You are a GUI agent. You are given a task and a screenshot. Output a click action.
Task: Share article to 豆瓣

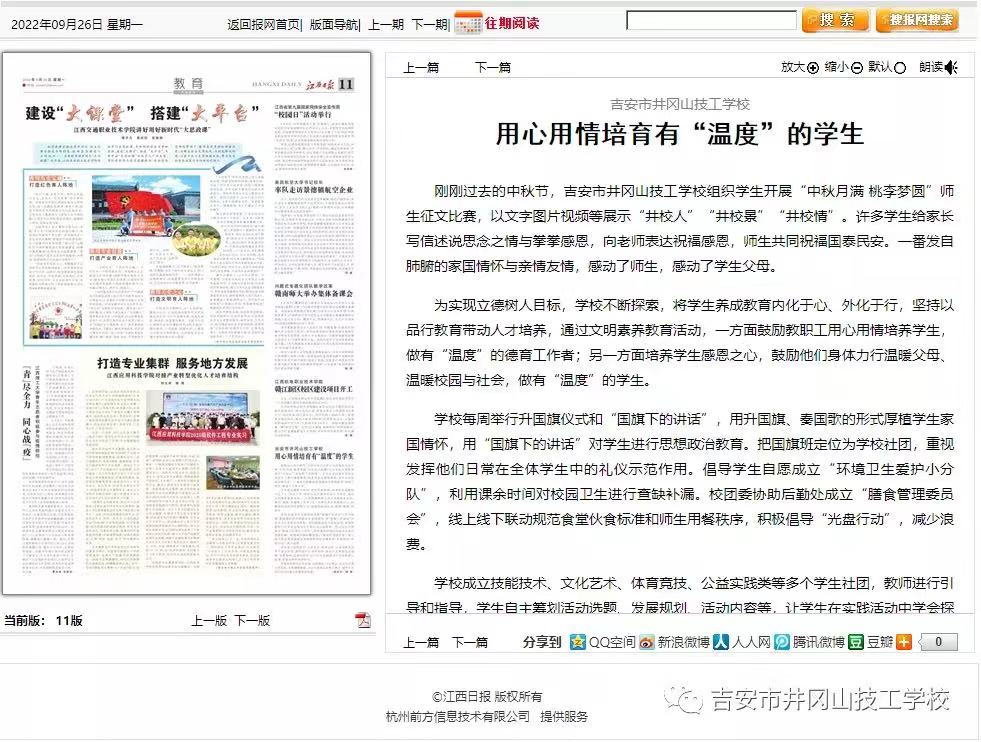point(856,642)
